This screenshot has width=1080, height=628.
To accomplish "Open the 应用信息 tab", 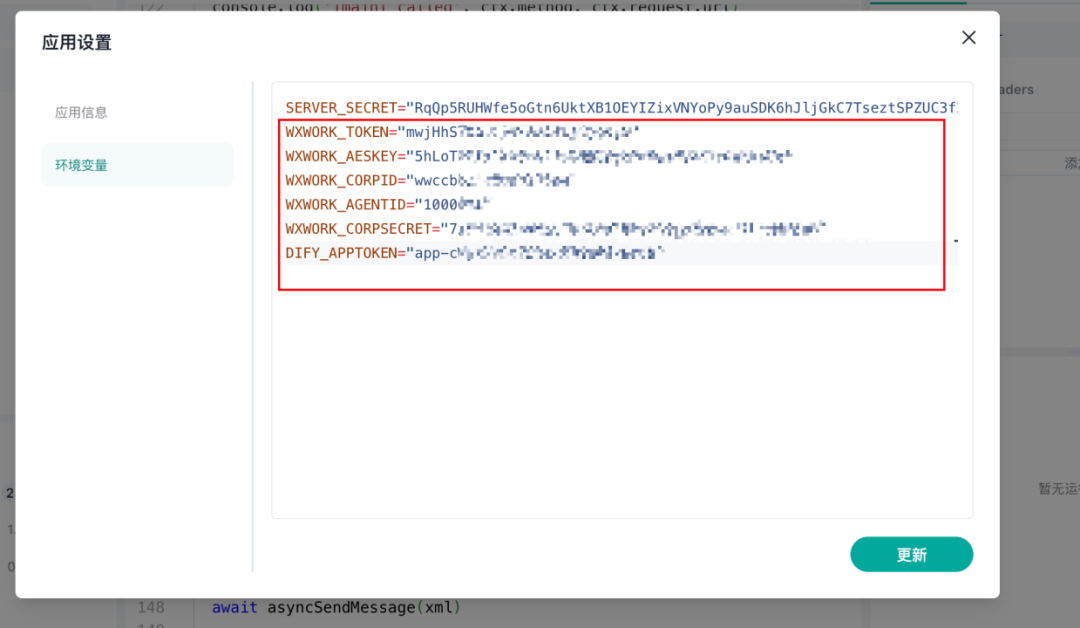I will pyautogui.click(x=81, y=113).
